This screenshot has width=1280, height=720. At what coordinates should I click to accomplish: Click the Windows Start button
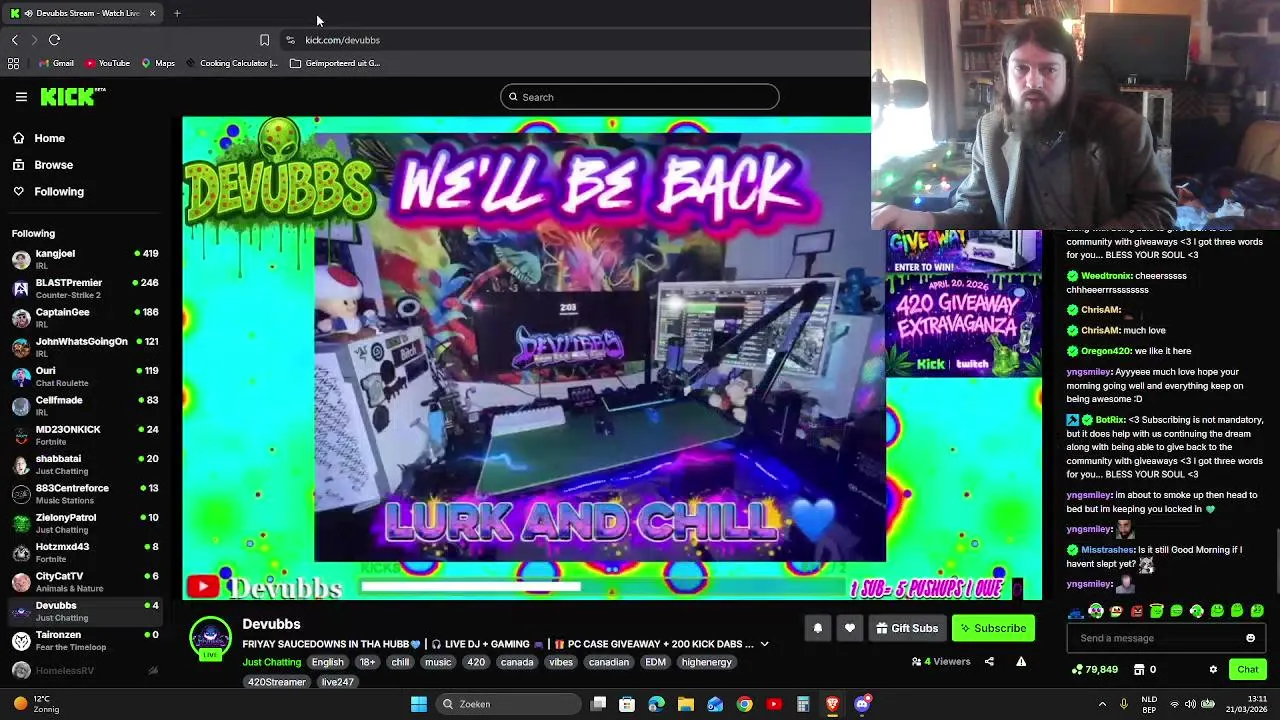click(419, 704)
